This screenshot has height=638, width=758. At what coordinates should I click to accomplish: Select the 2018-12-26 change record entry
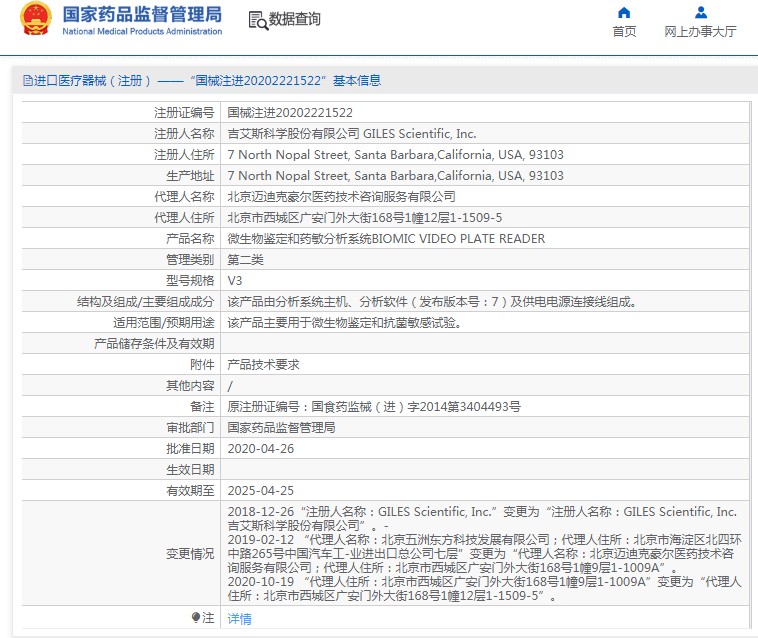(x=482, y=519)
